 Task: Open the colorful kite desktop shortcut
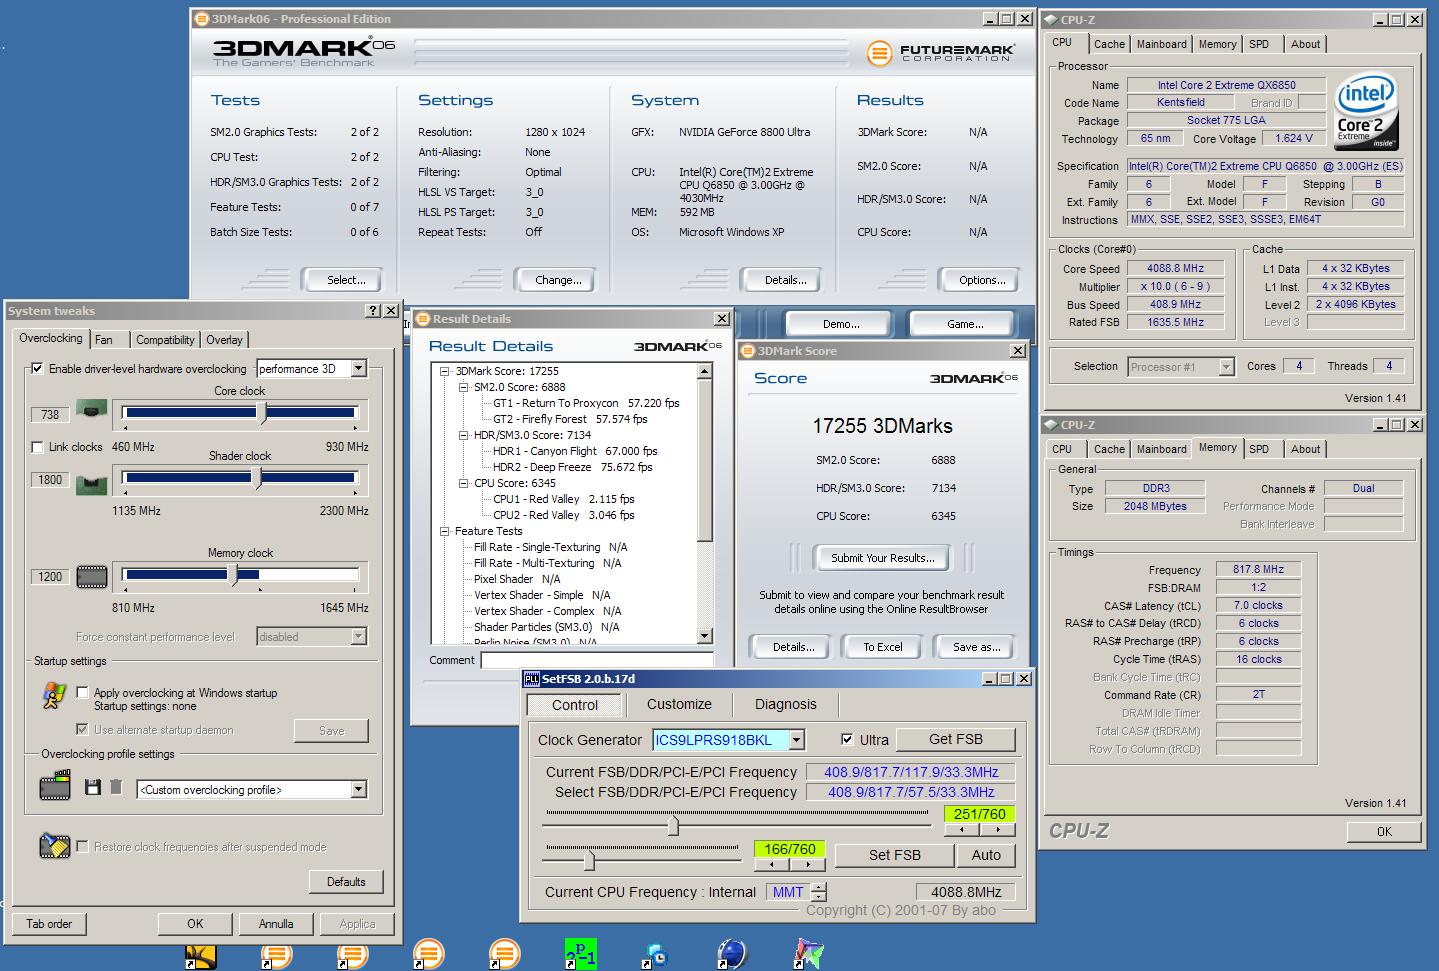[808, 954]
